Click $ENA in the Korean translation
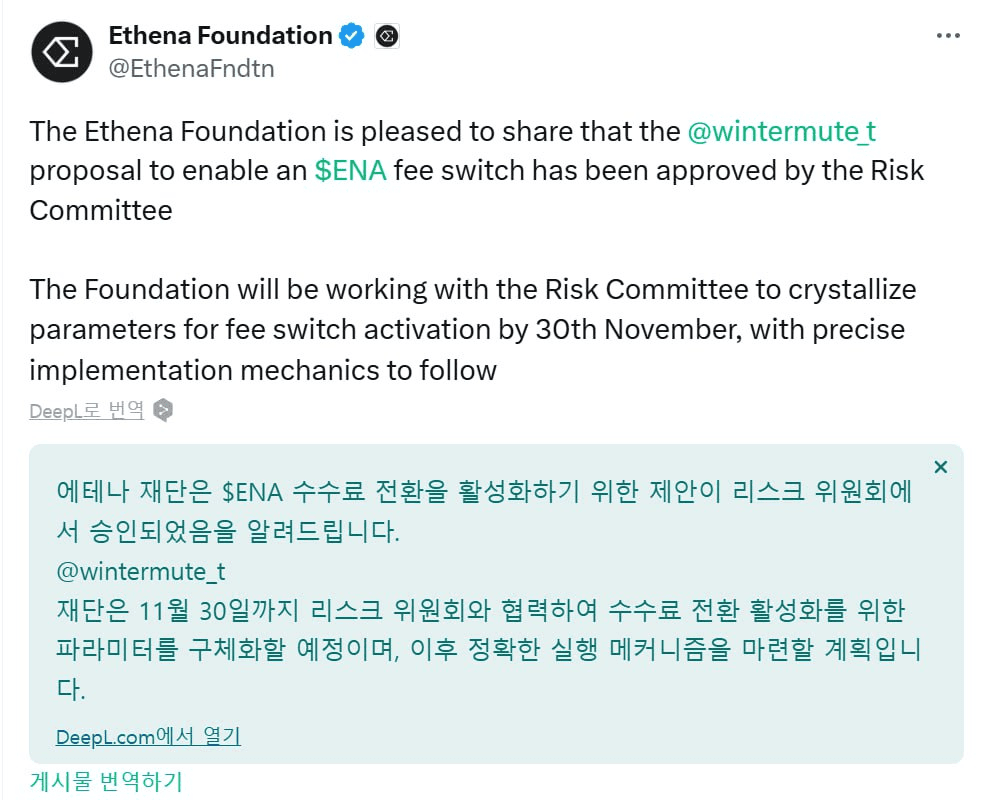Image resolution: width=984 pixels, height=800 pixels. tap(252, 492)
